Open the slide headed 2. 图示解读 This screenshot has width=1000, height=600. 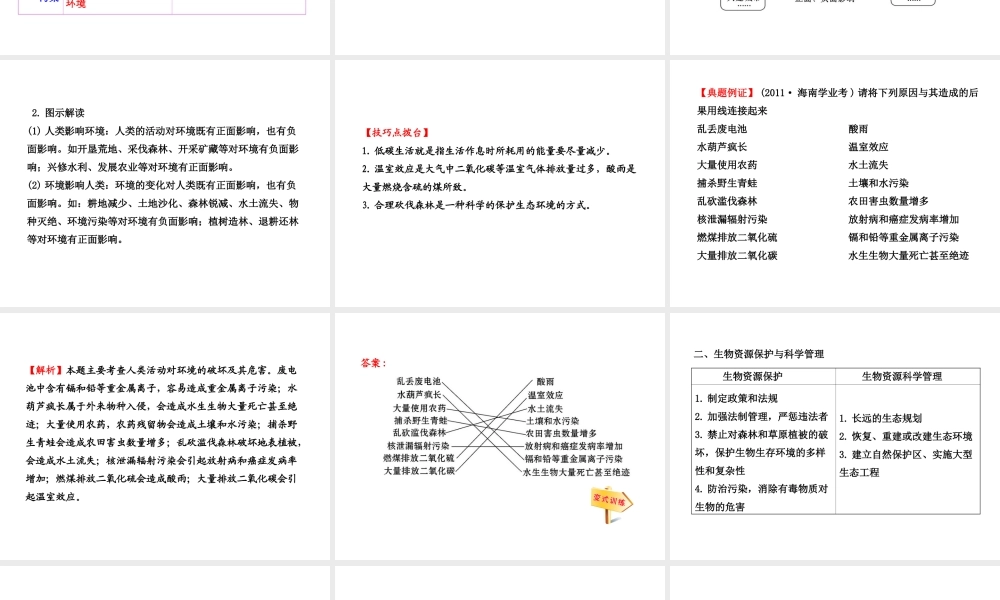point(165,184)
